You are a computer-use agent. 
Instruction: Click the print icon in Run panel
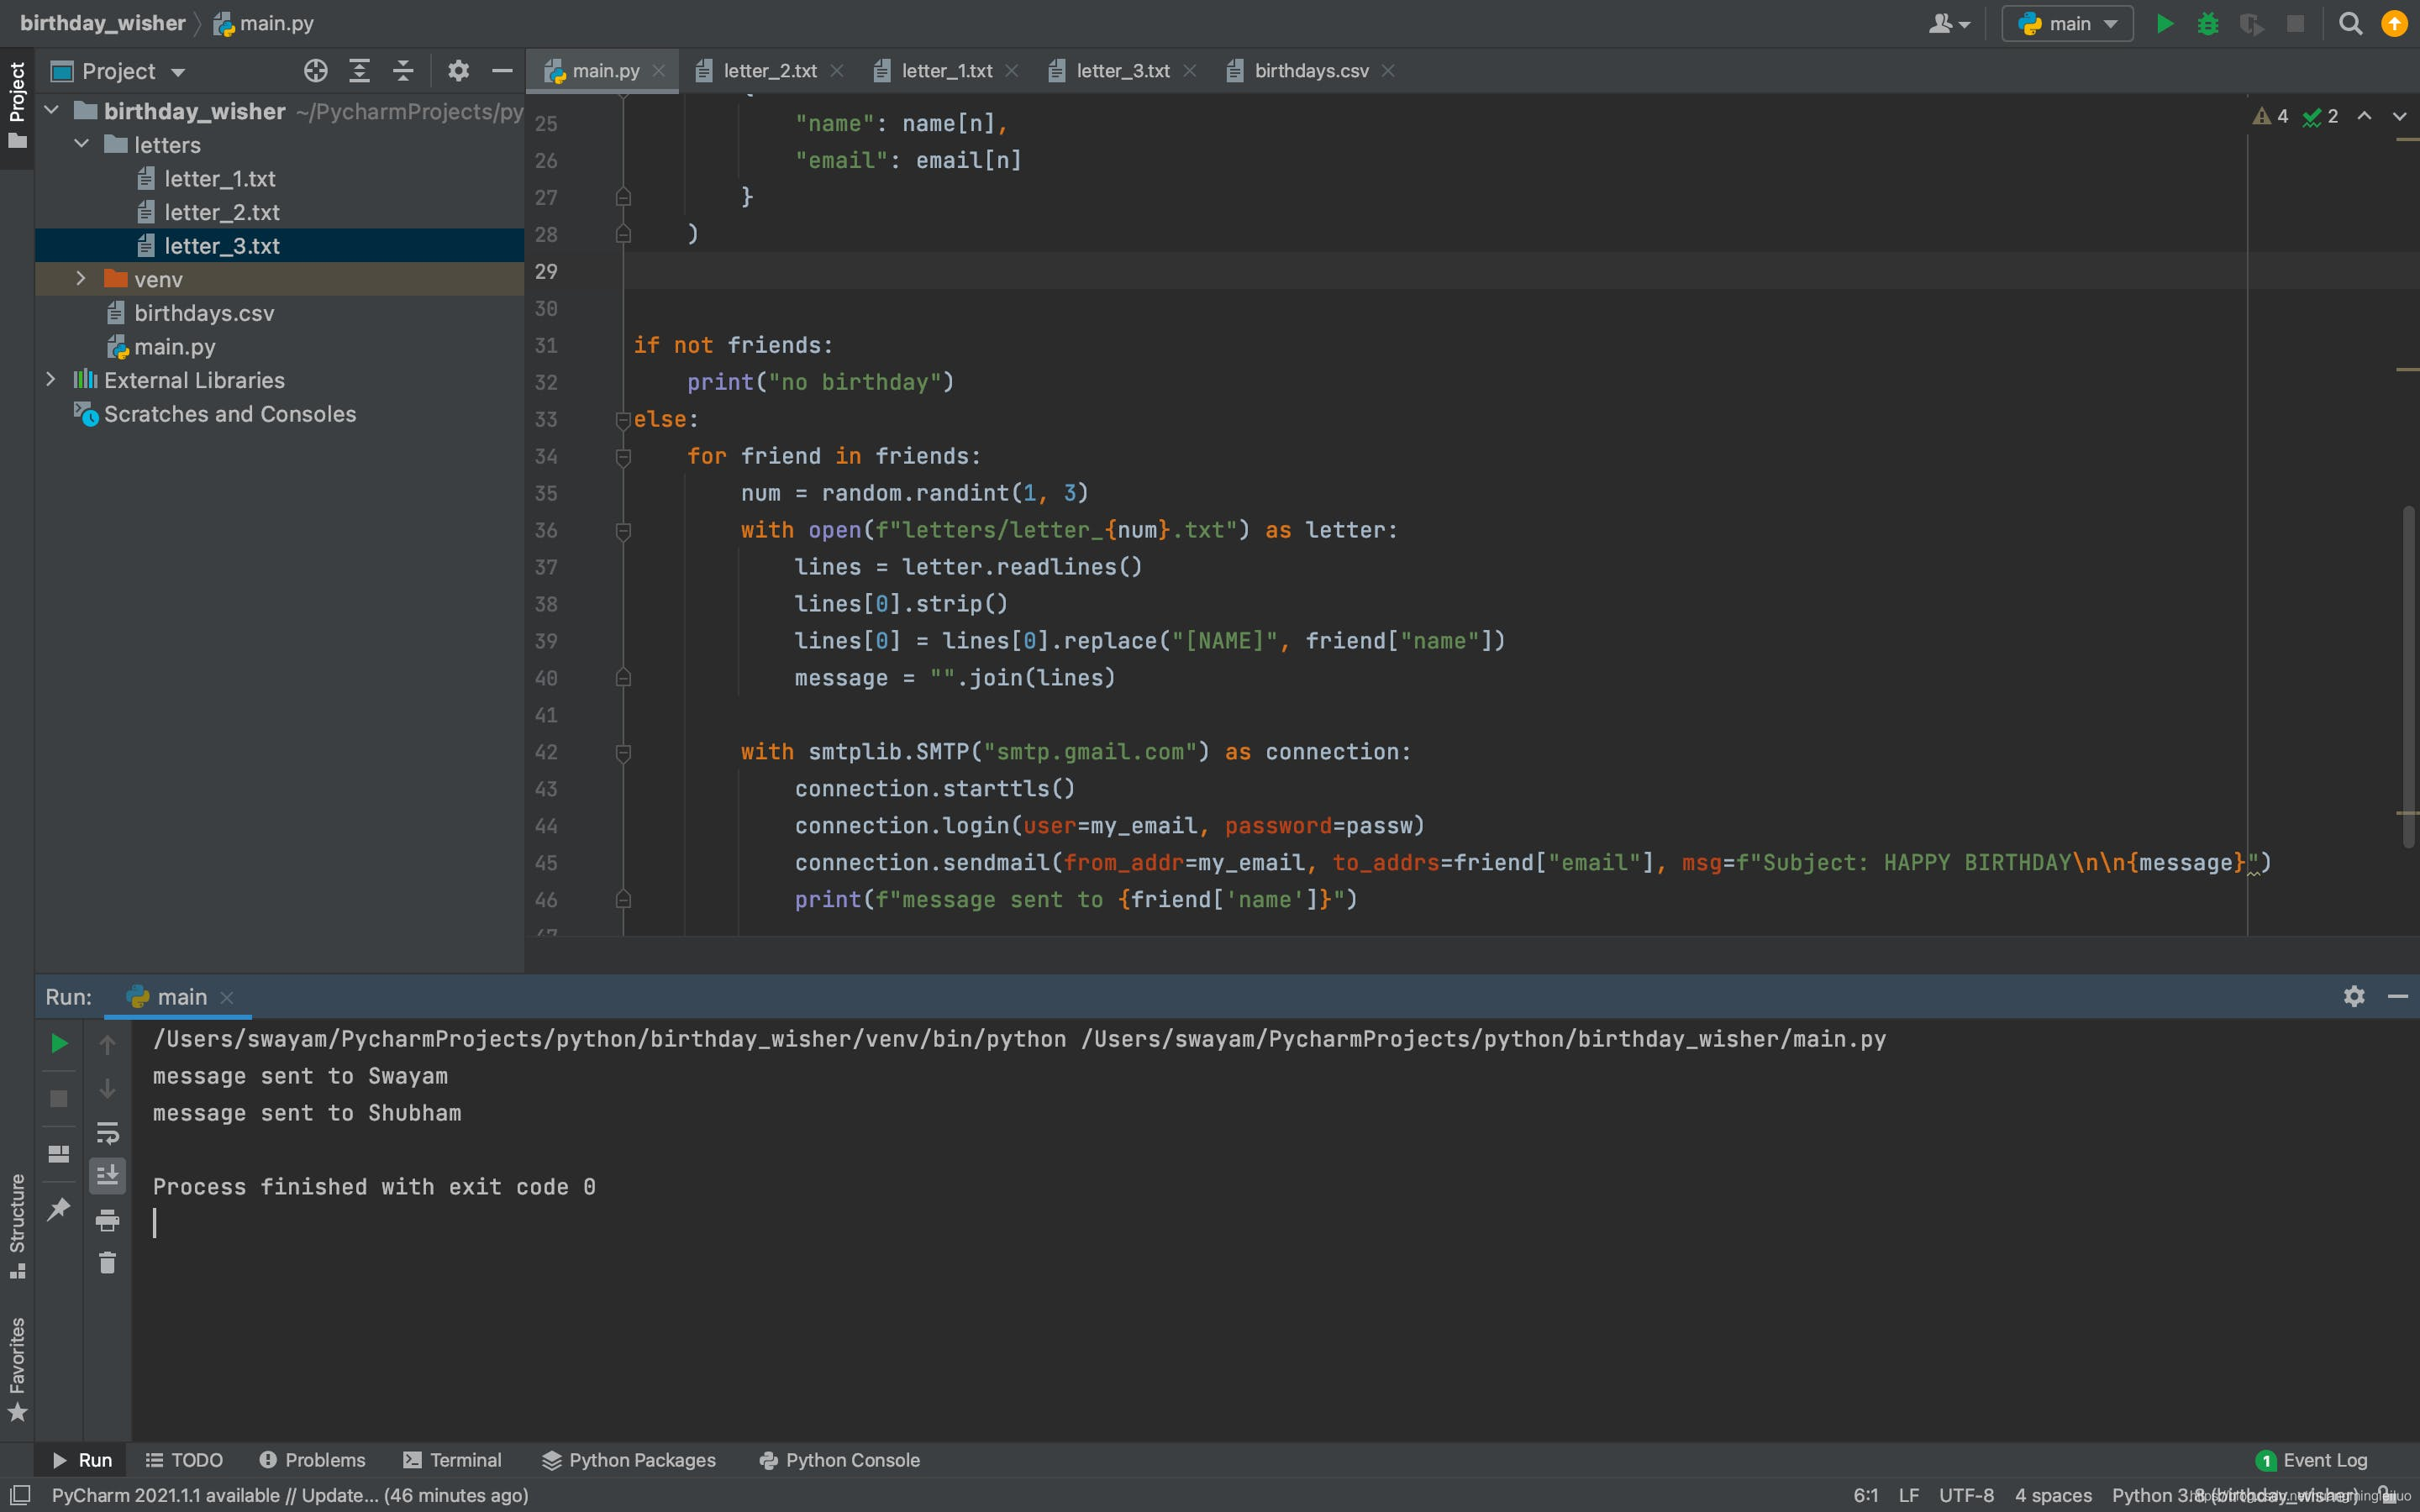107,1220
